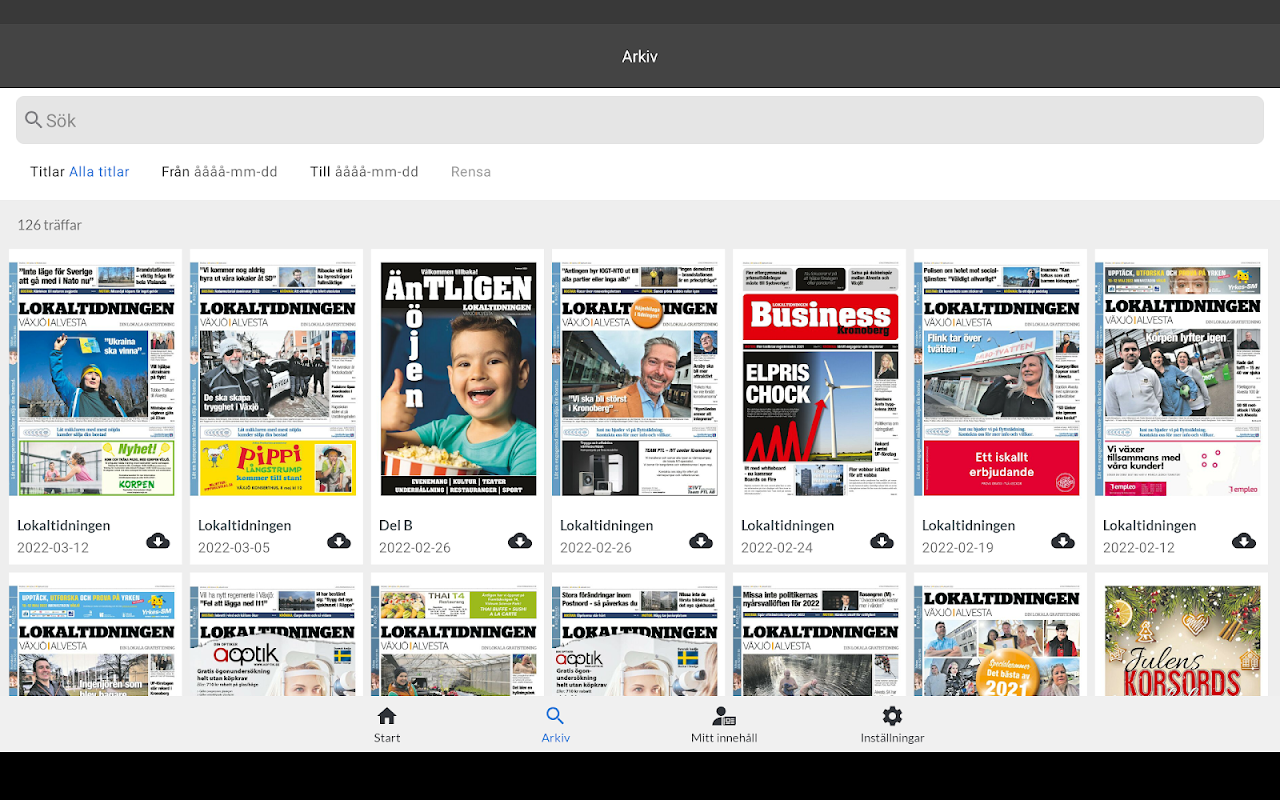
Task: Open the Titlar Alla titlar filter
Action: click(80, 172)
